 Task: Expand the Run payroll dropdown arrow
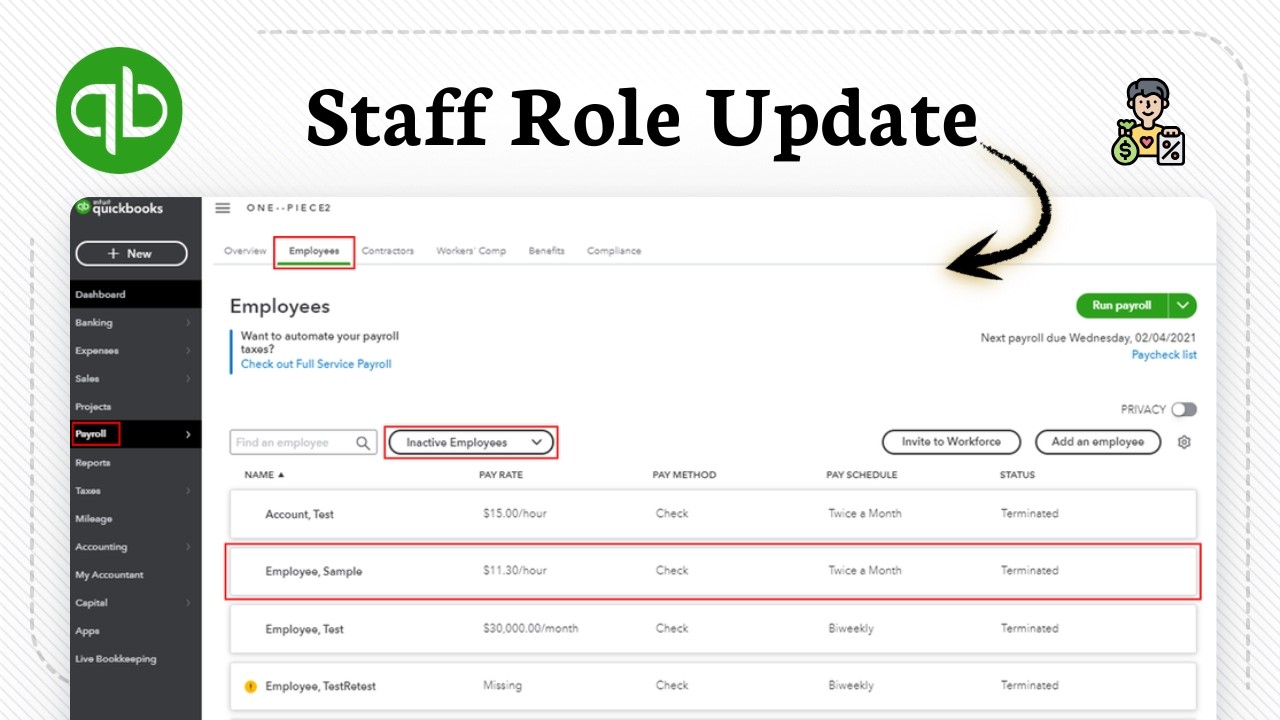(x=1183, y=306)
